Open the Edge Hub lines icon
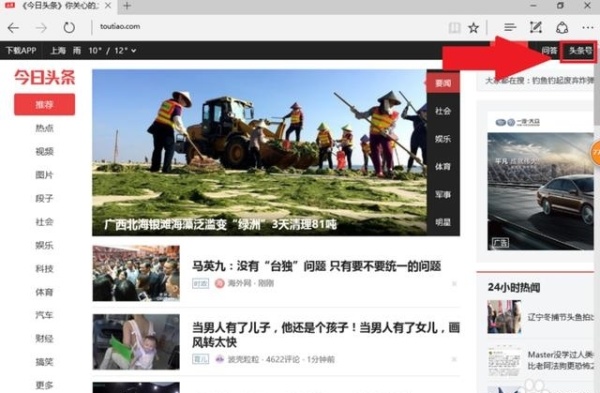Viewport: 600px width, 393px height. [x=510, y=27]
